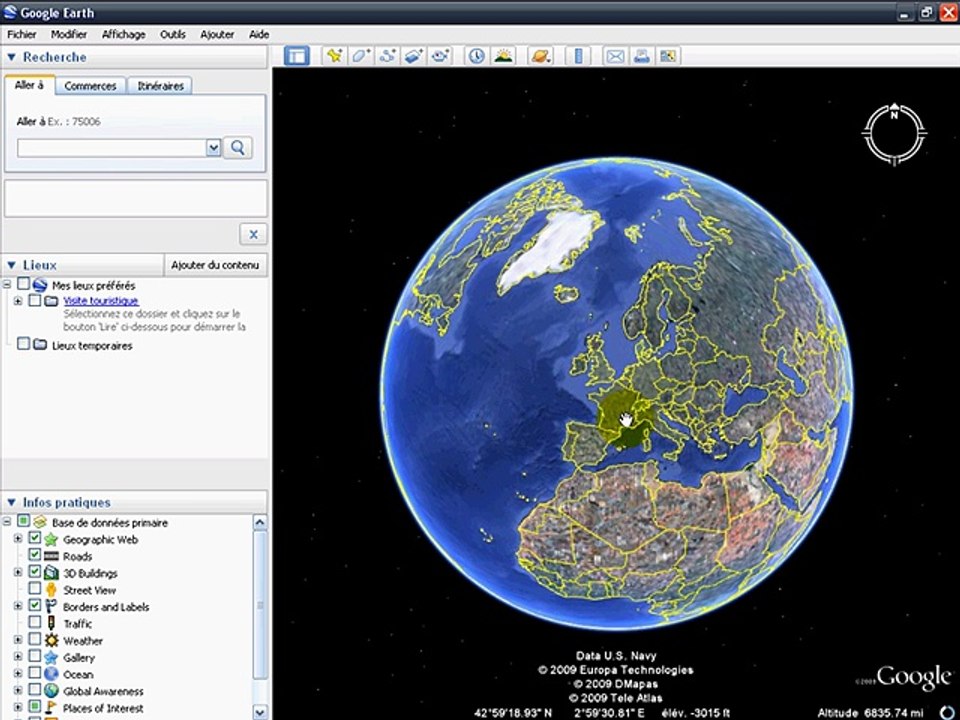
Task: Uncheck the 3D Buildings checkbox
Action: [35, 572]
